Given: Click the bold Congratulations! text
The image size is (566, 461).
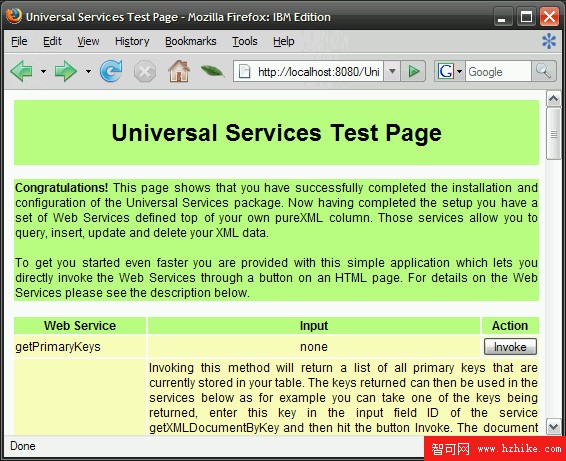Looking at the screenshot, I should [x=61, y=188].
